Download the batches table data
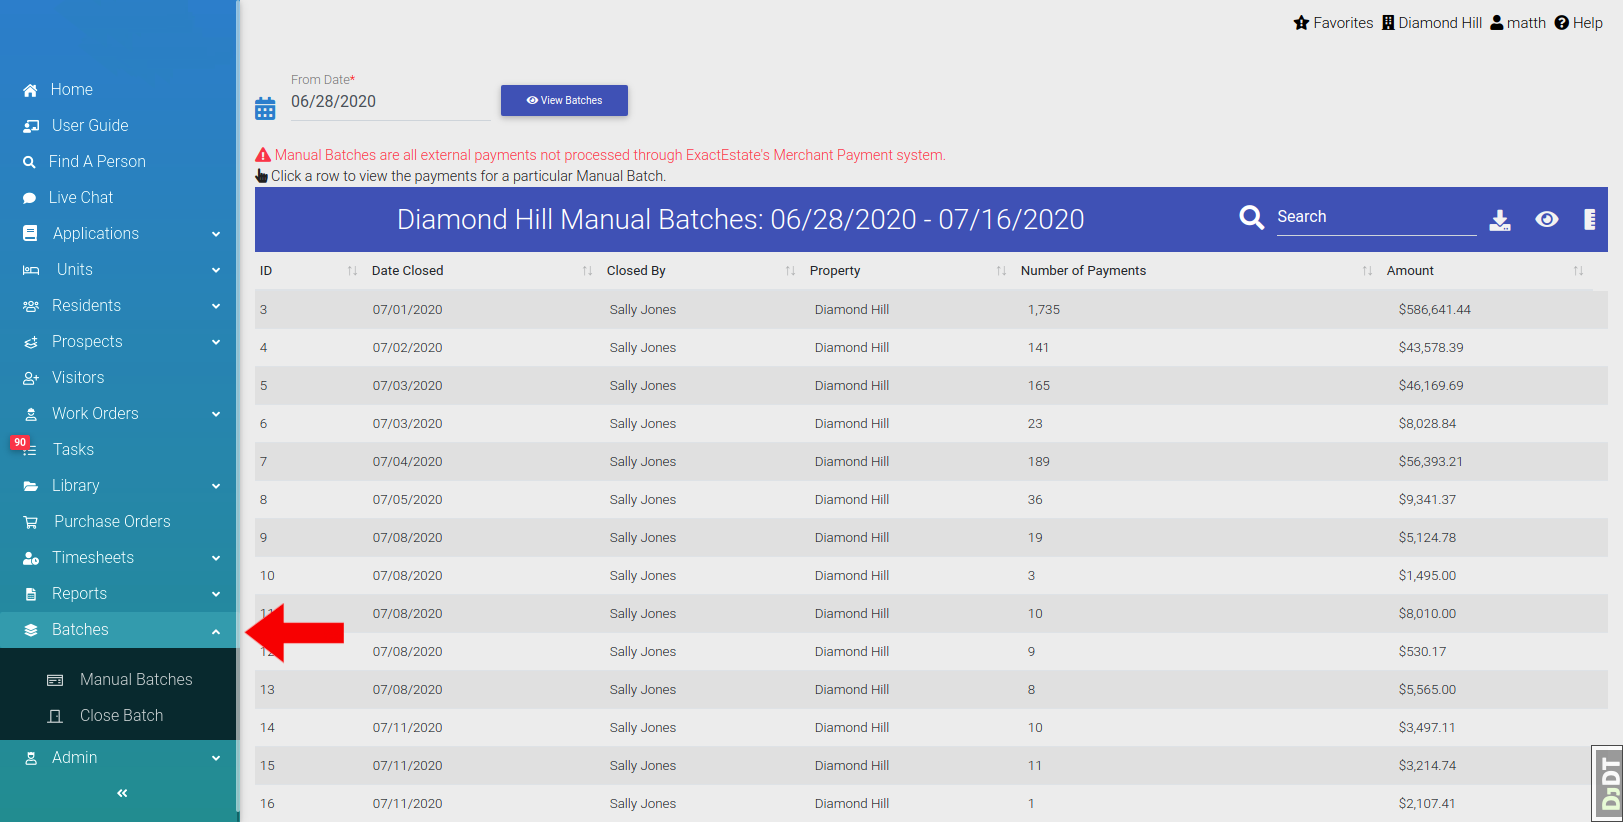The width and height of the screenshot is (1623, 822). tap(1500, 220)
